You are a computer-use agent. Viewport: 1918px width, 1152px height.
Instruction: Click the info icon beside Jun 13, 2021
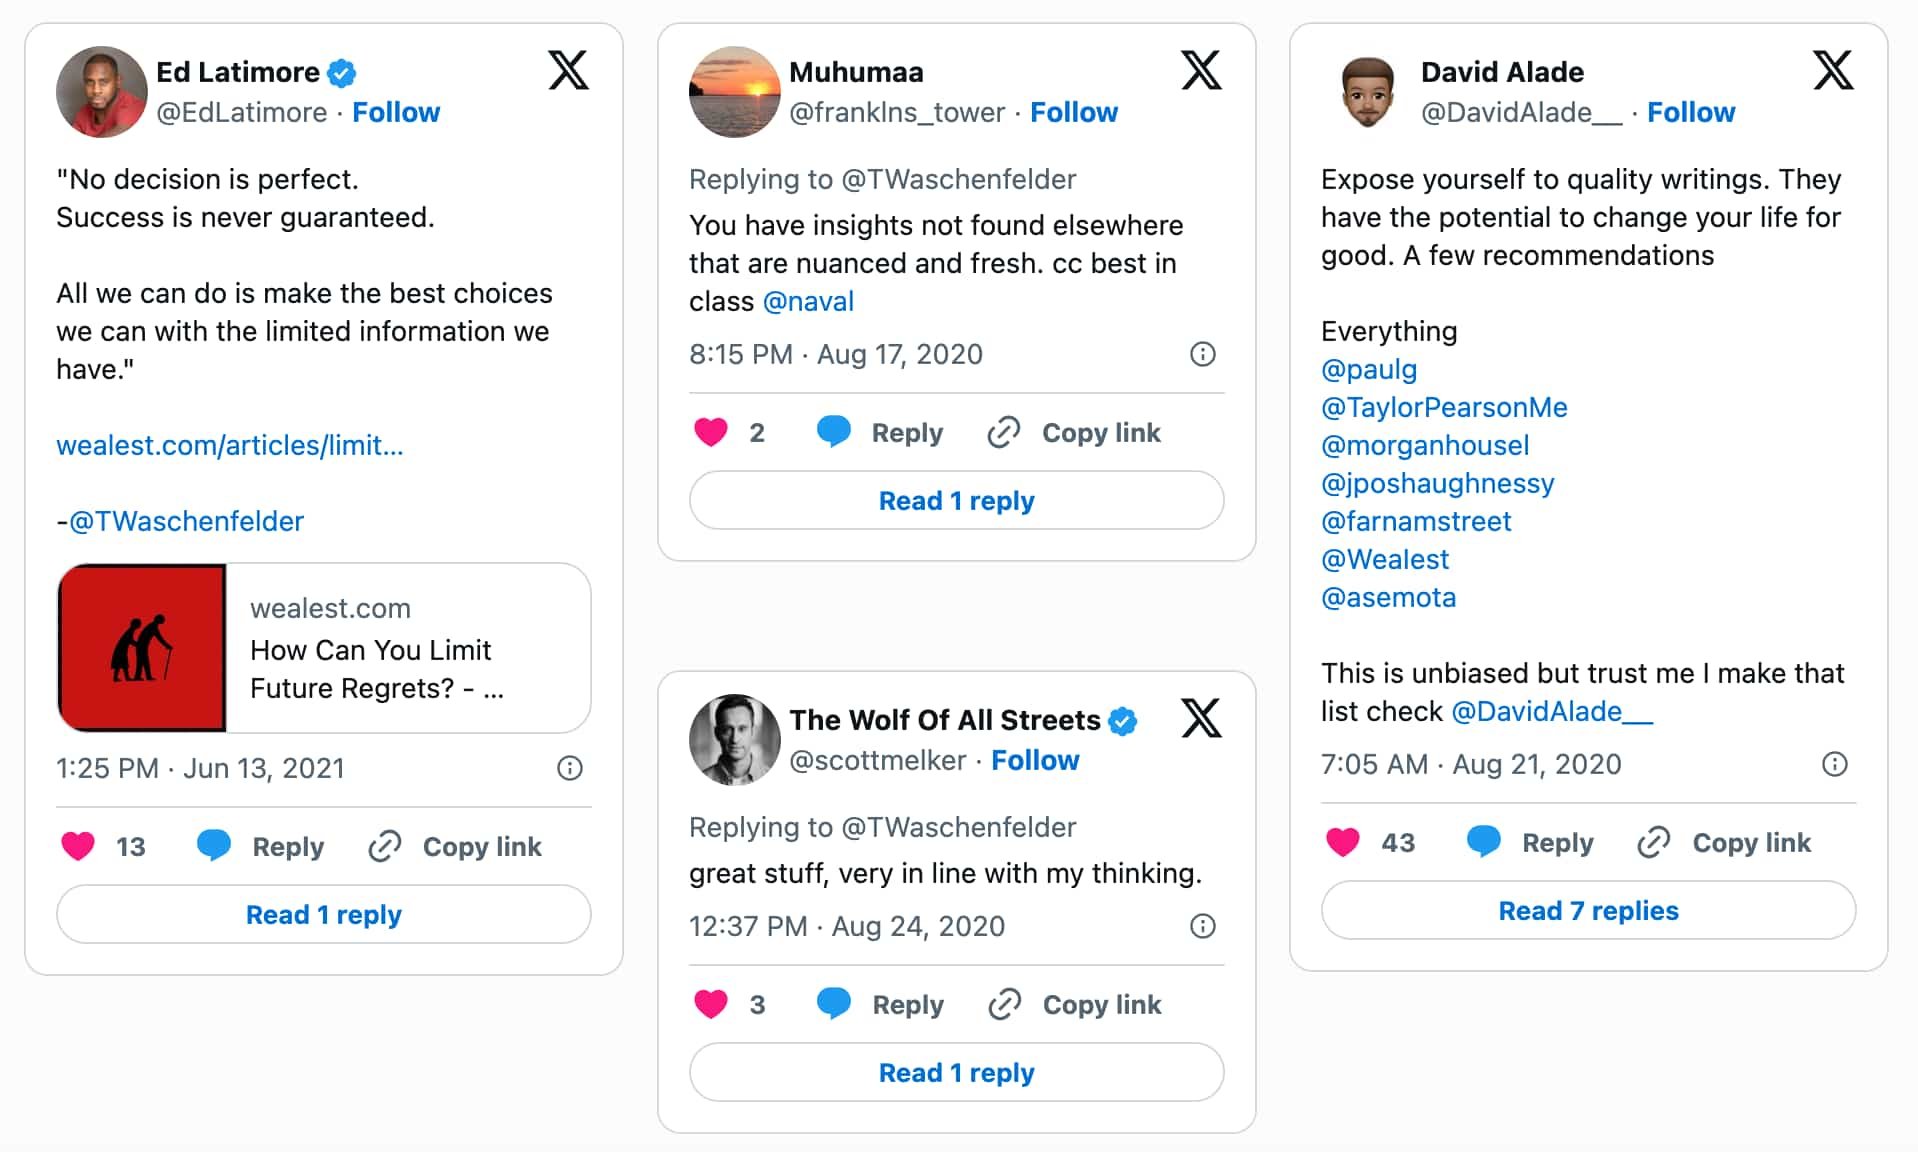click(570, 768)
